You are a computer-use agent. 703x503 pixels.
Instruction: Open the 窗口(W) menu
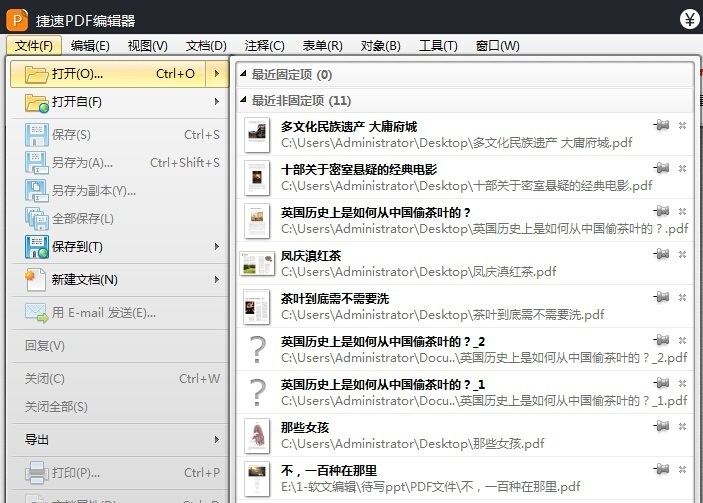(x=498, y=46)
